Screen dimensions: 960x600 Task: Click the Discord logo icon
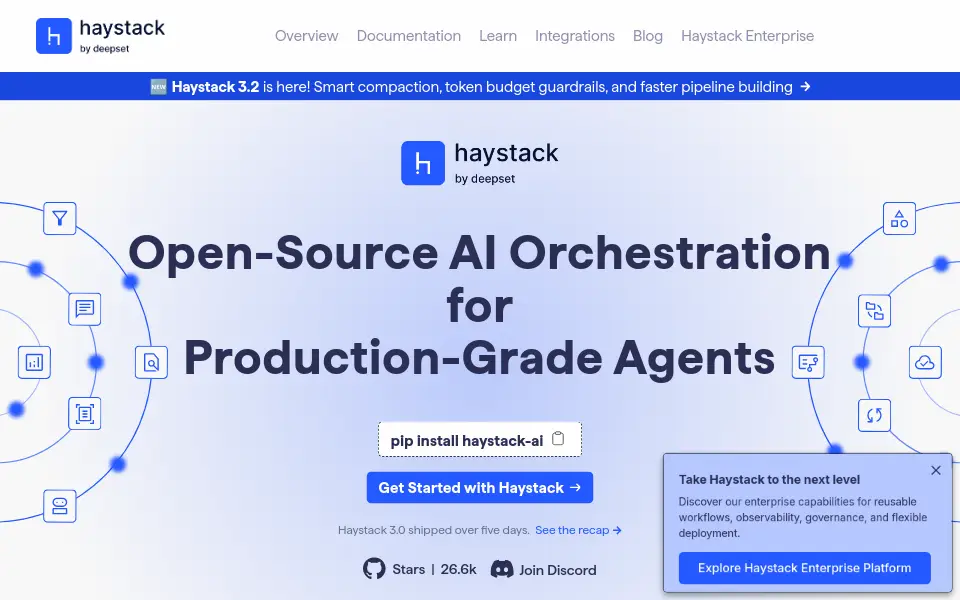(x=502, y=569)
